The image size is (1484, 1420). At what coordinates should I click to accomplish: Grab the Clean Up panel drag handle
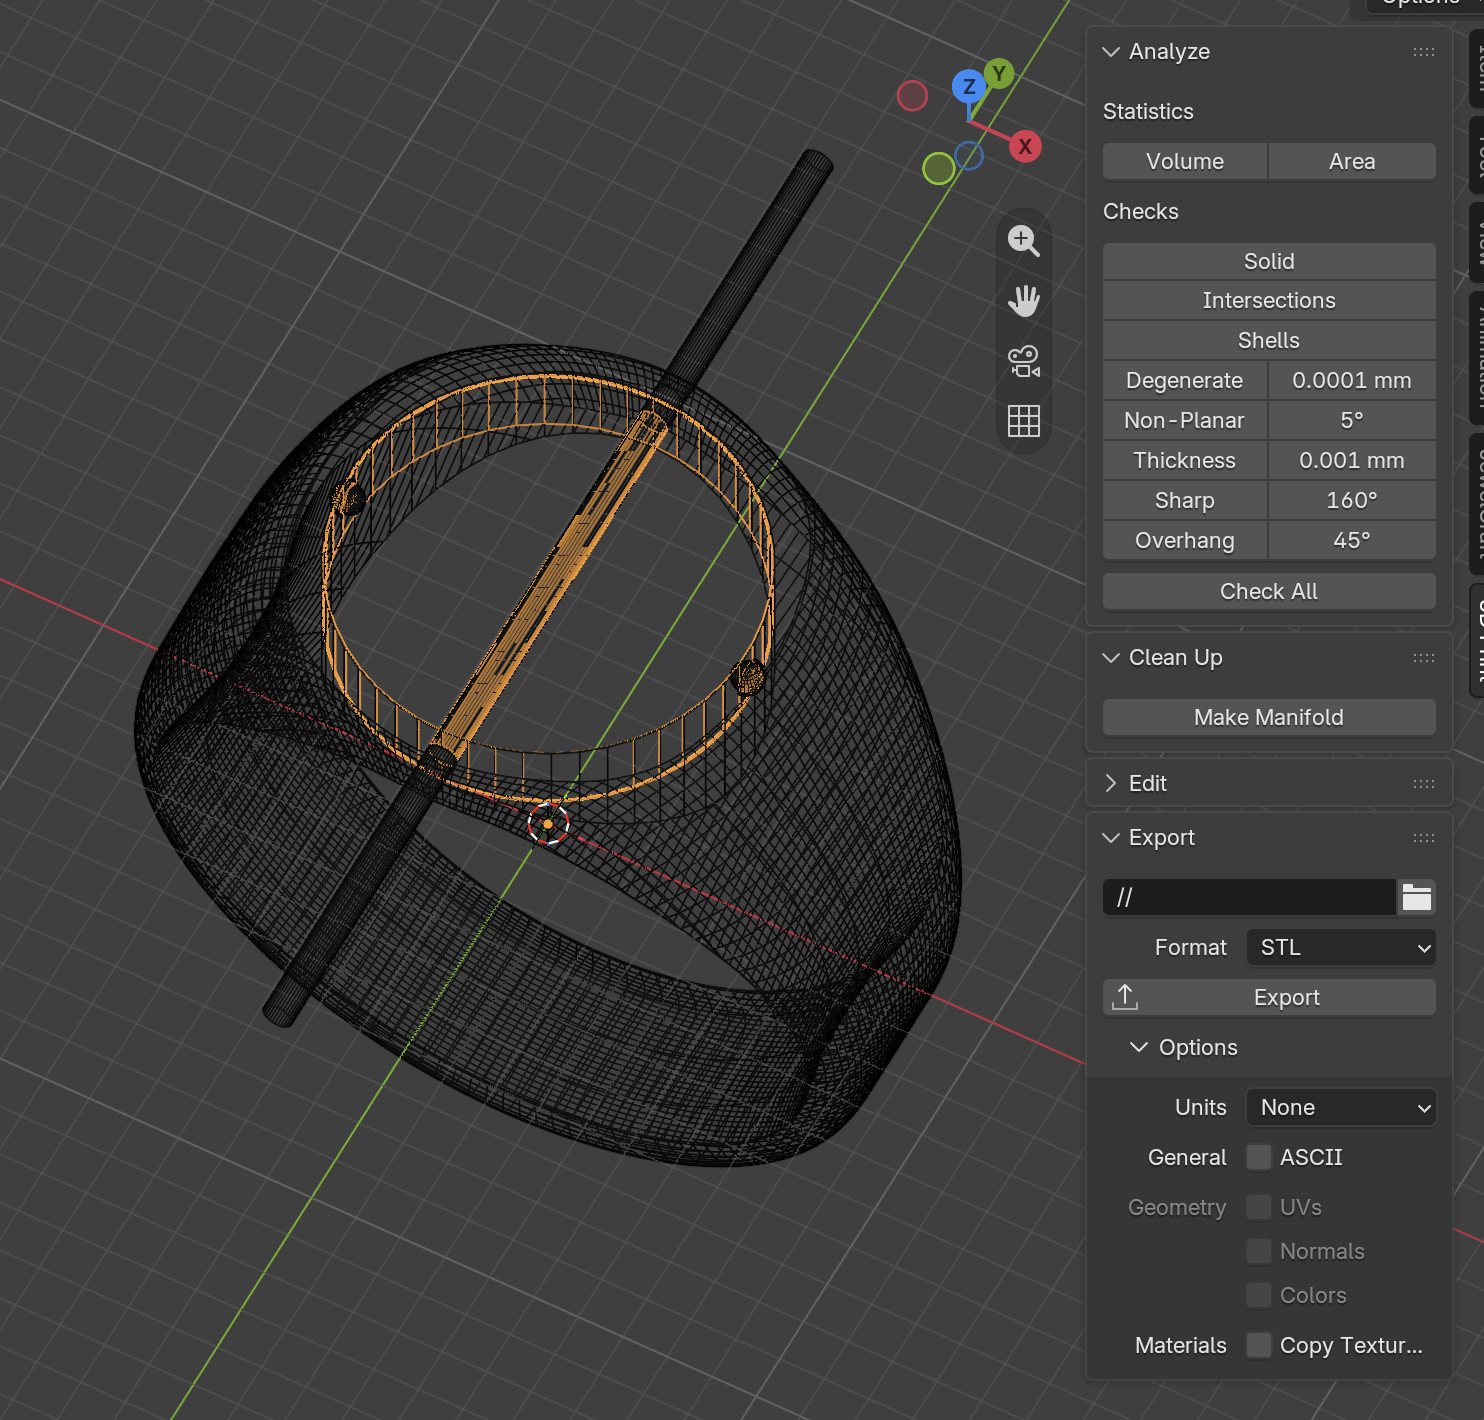1424,658
